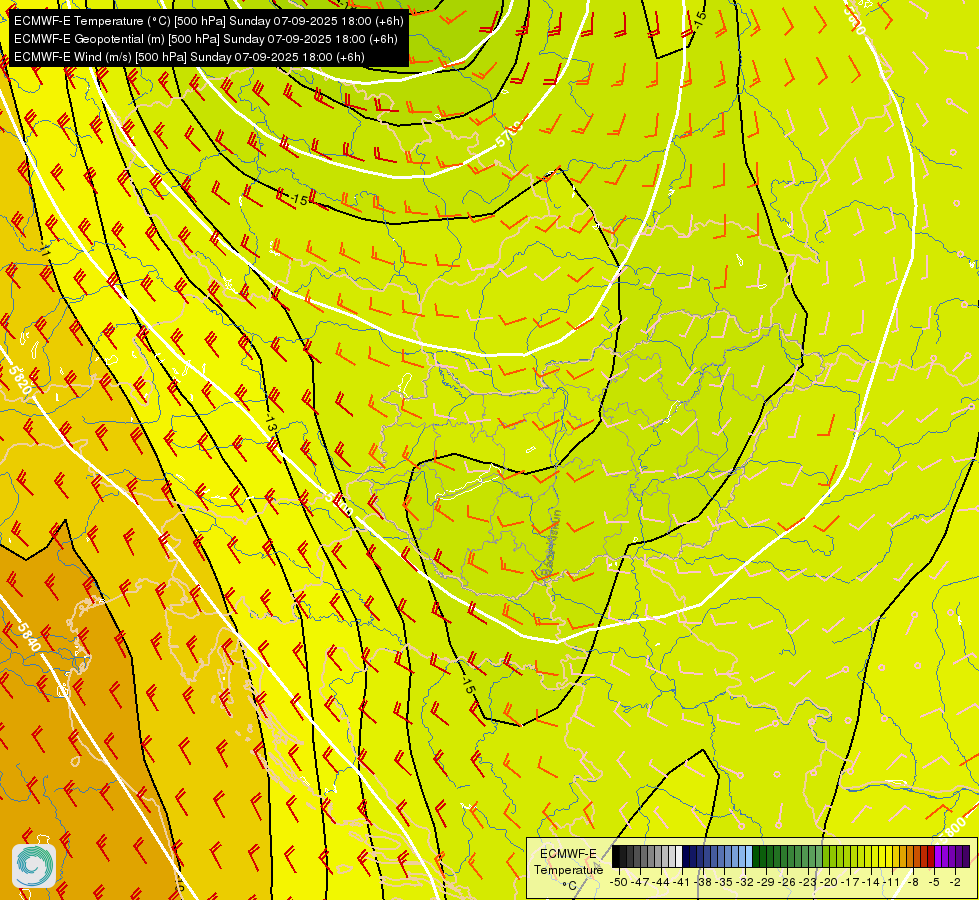
Task: Click the -35 value on the legend scale
Action: point(724,883)
